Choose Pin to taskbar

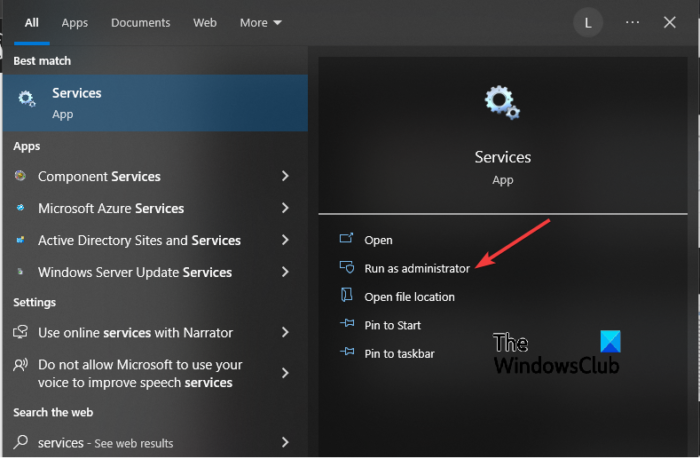399,354
